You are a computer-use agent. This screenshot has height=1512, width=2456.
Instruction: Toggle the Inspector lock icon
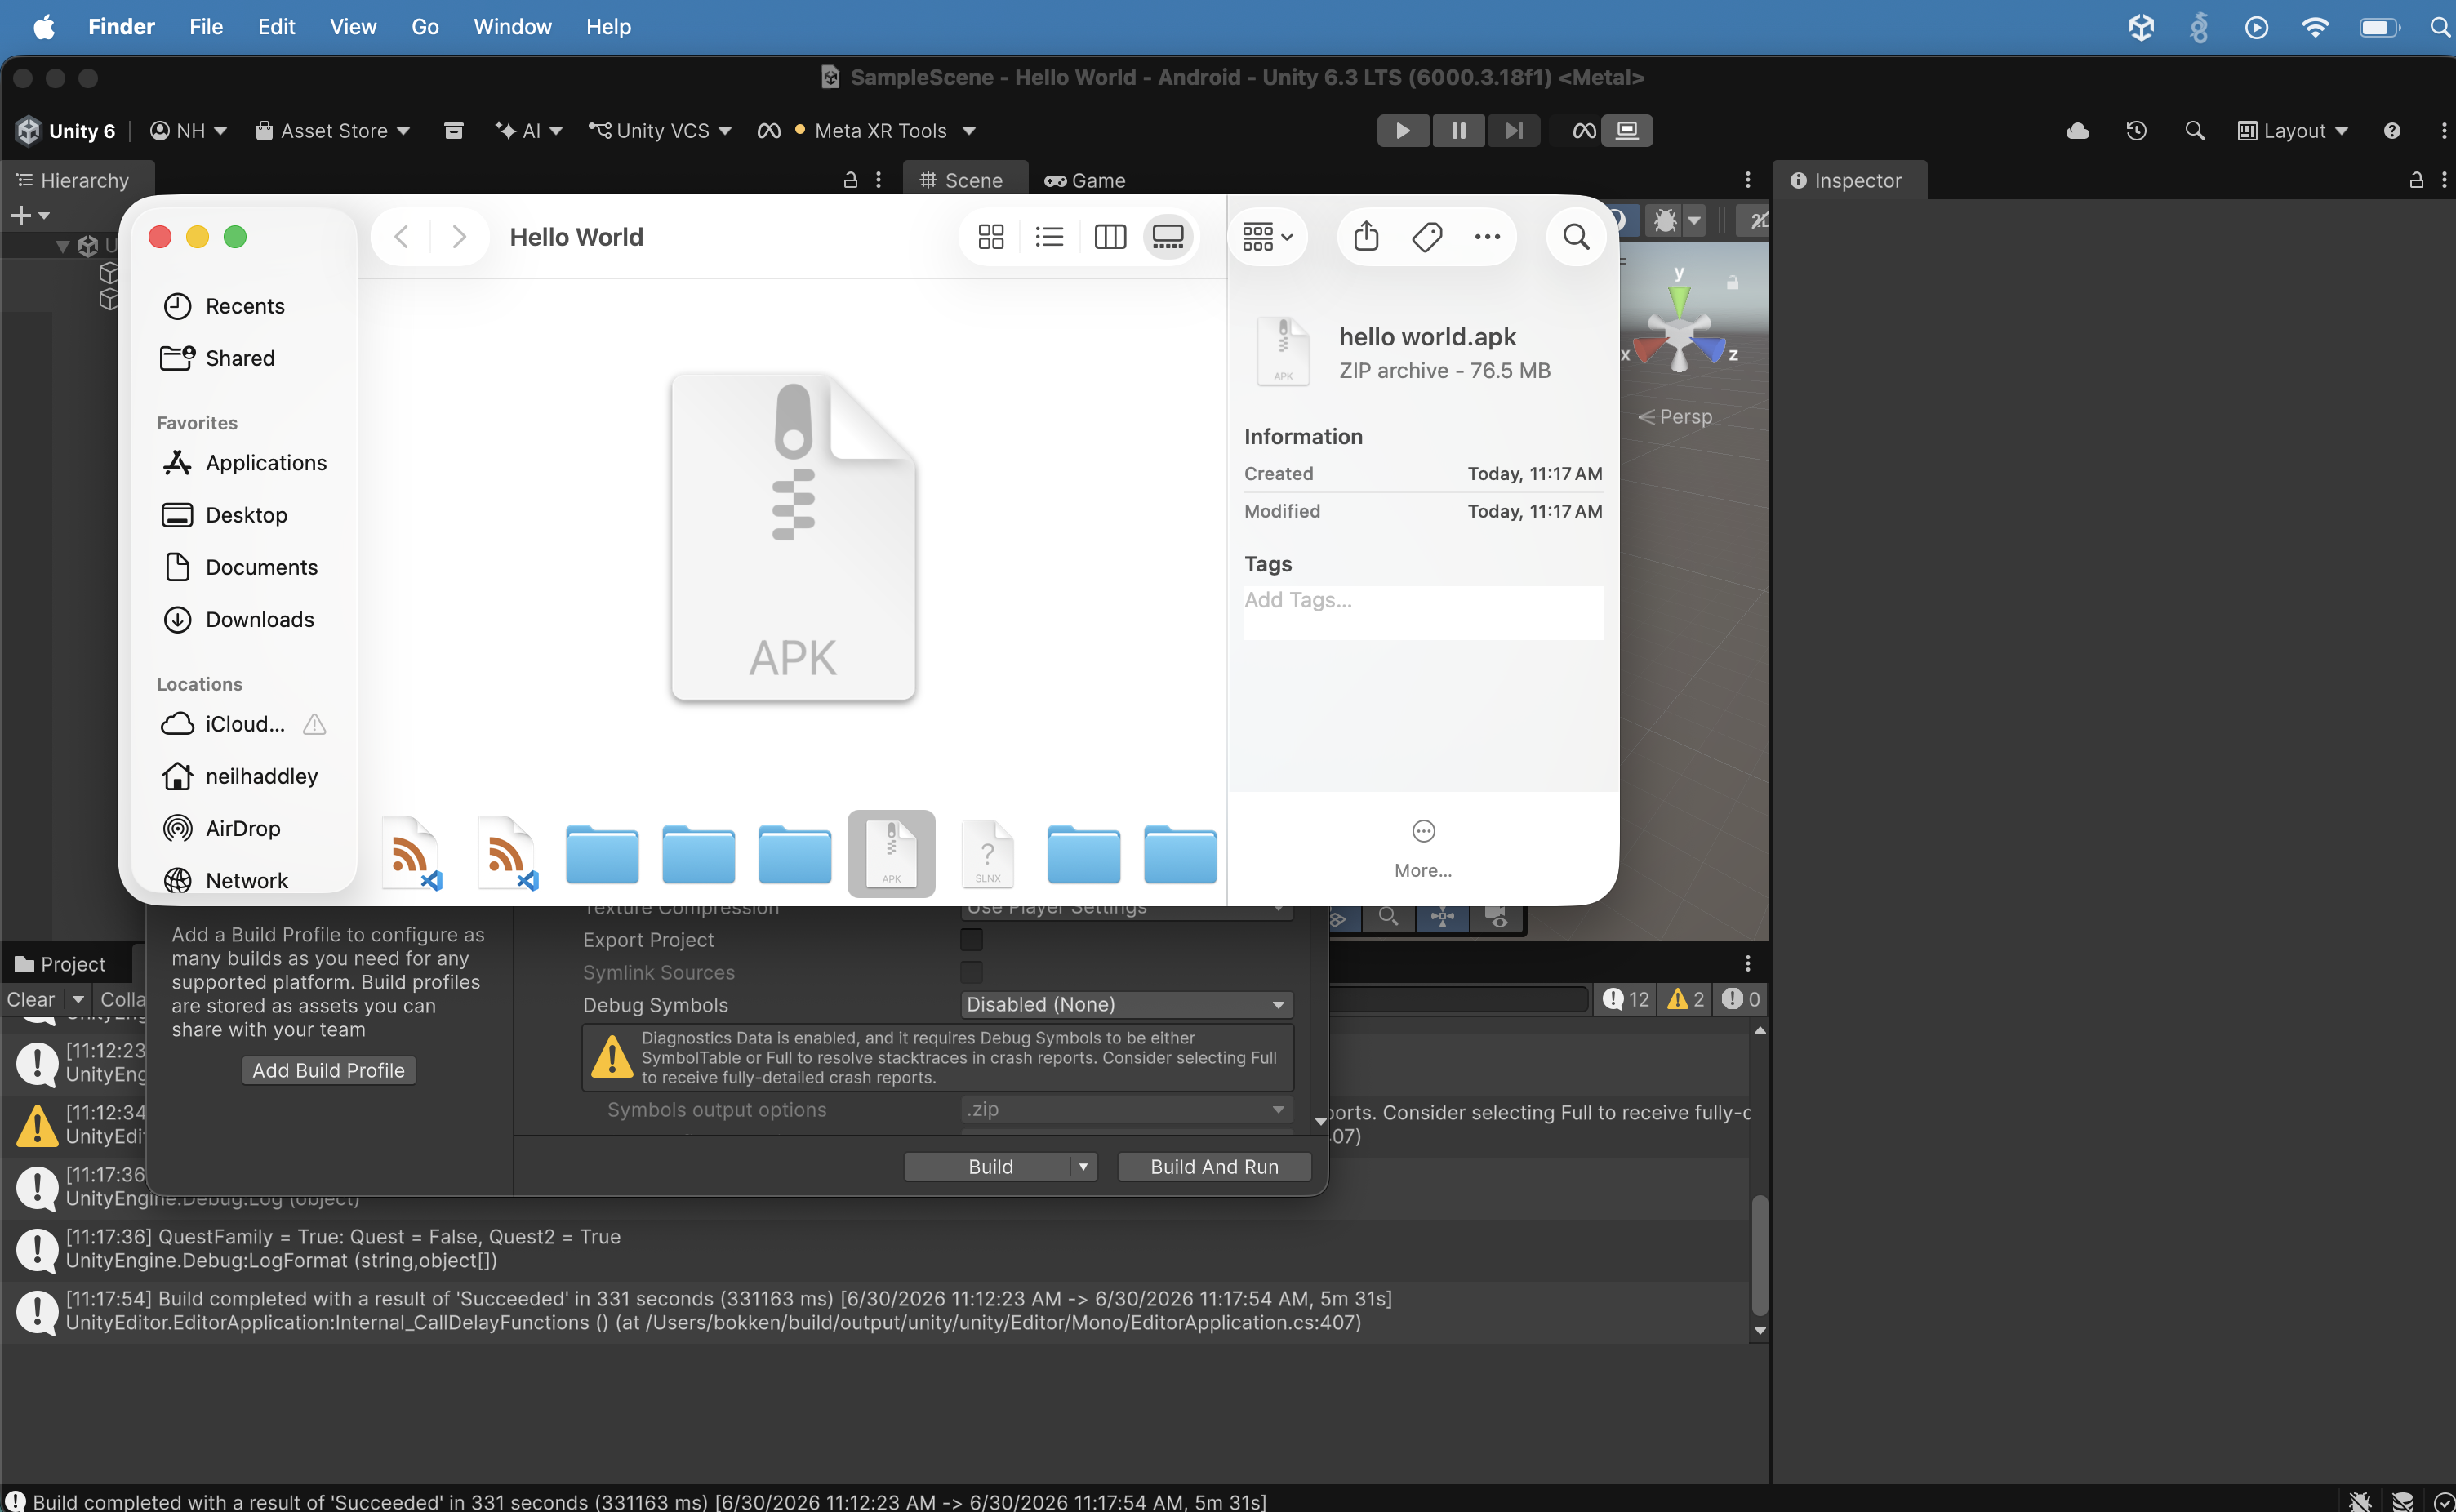pos(2416,180)
